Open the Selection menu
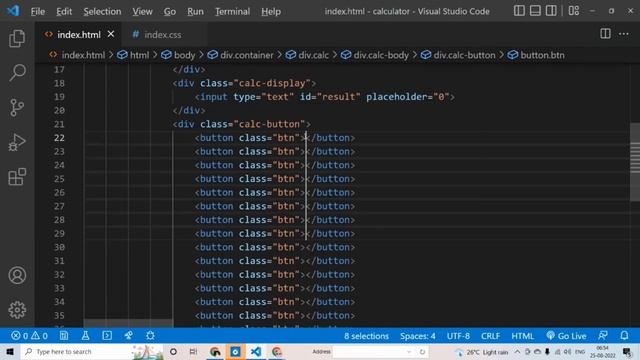This screenshot has width=640, height=360. [102, 11]
